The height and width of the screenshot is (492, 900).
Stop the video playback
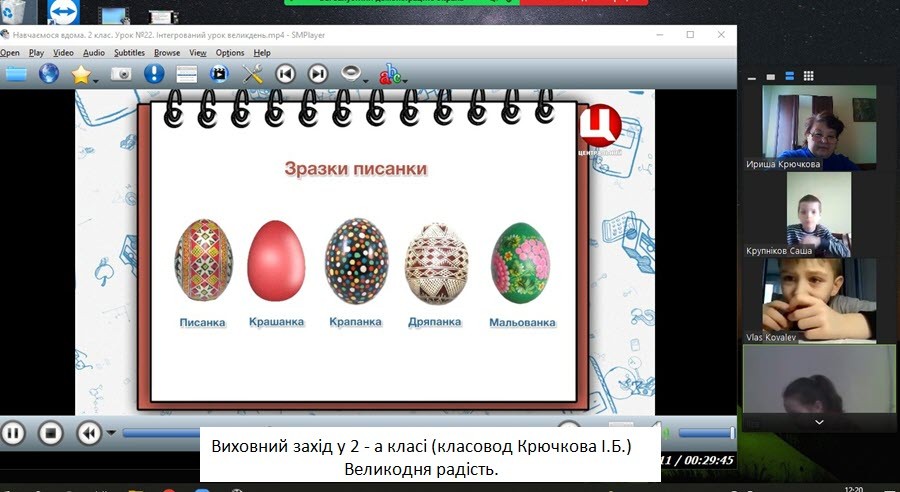(50, 433)
